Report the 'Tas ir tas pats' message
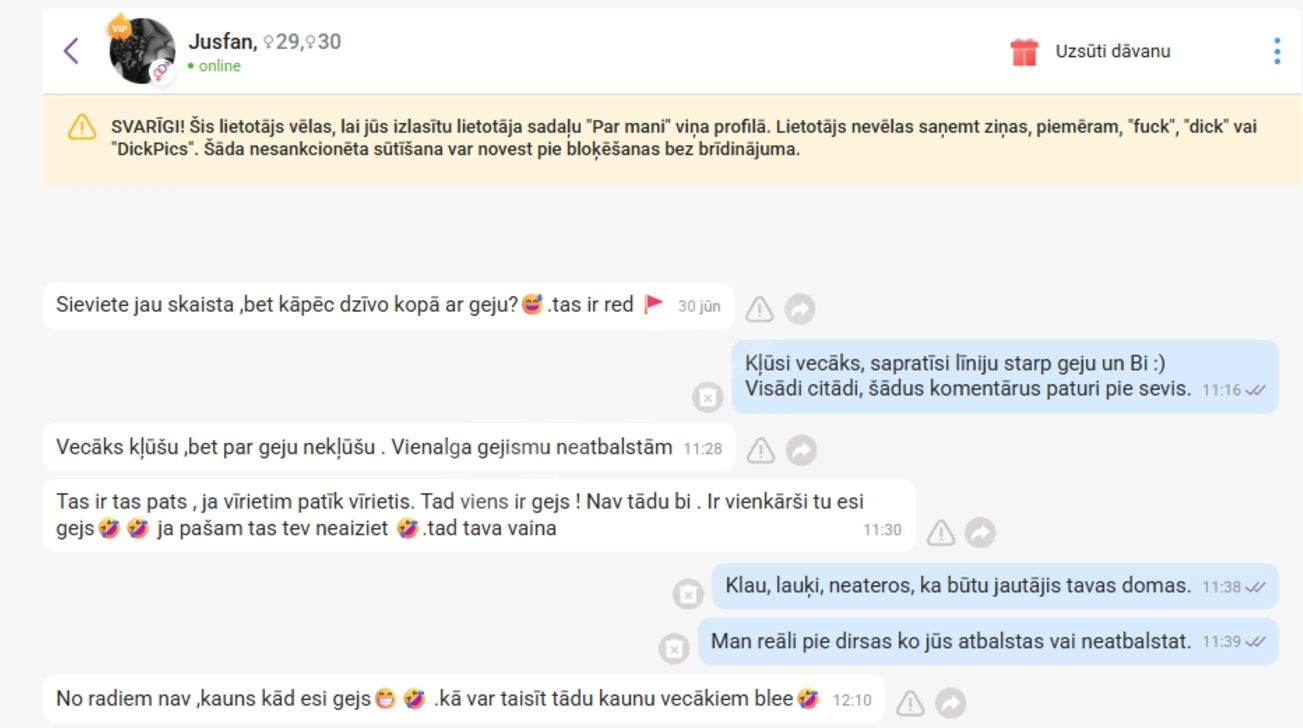Screen dimensions: 1303x728 pyautogui.click(x=941, y=533)
